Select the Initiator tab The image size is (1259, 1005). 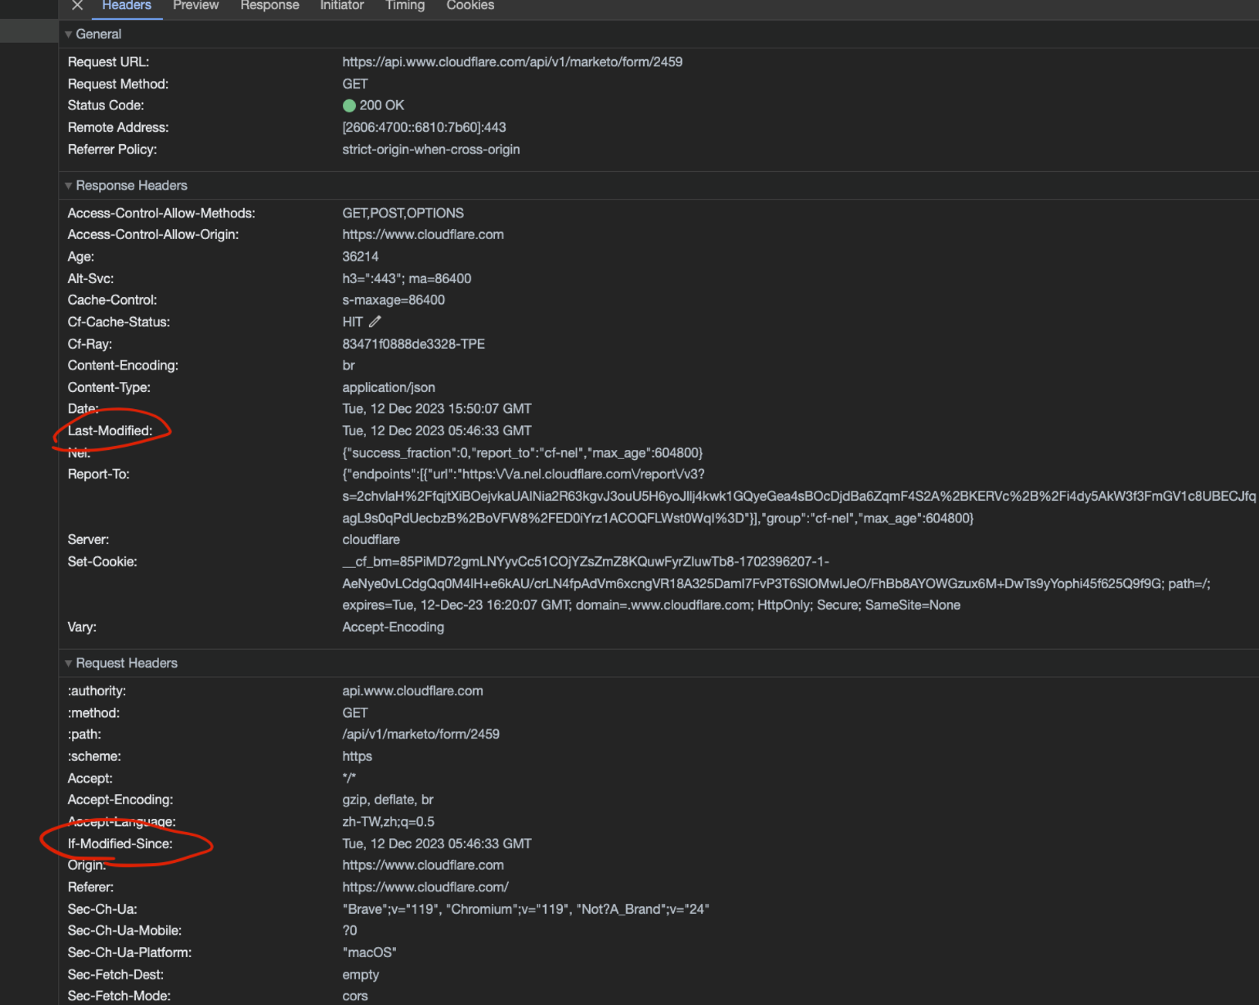pyautogui.click(x=341, y=5)
